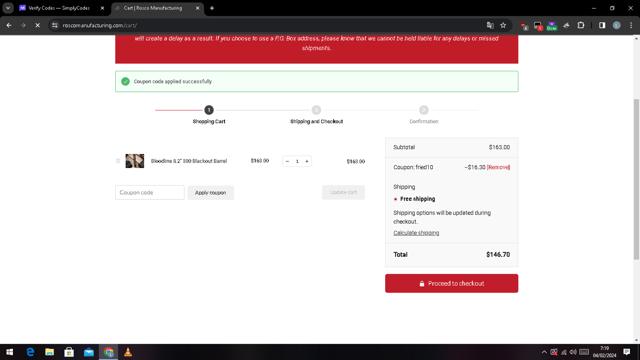
Task: Open the network icon in tray
Action: coord(564,352)
